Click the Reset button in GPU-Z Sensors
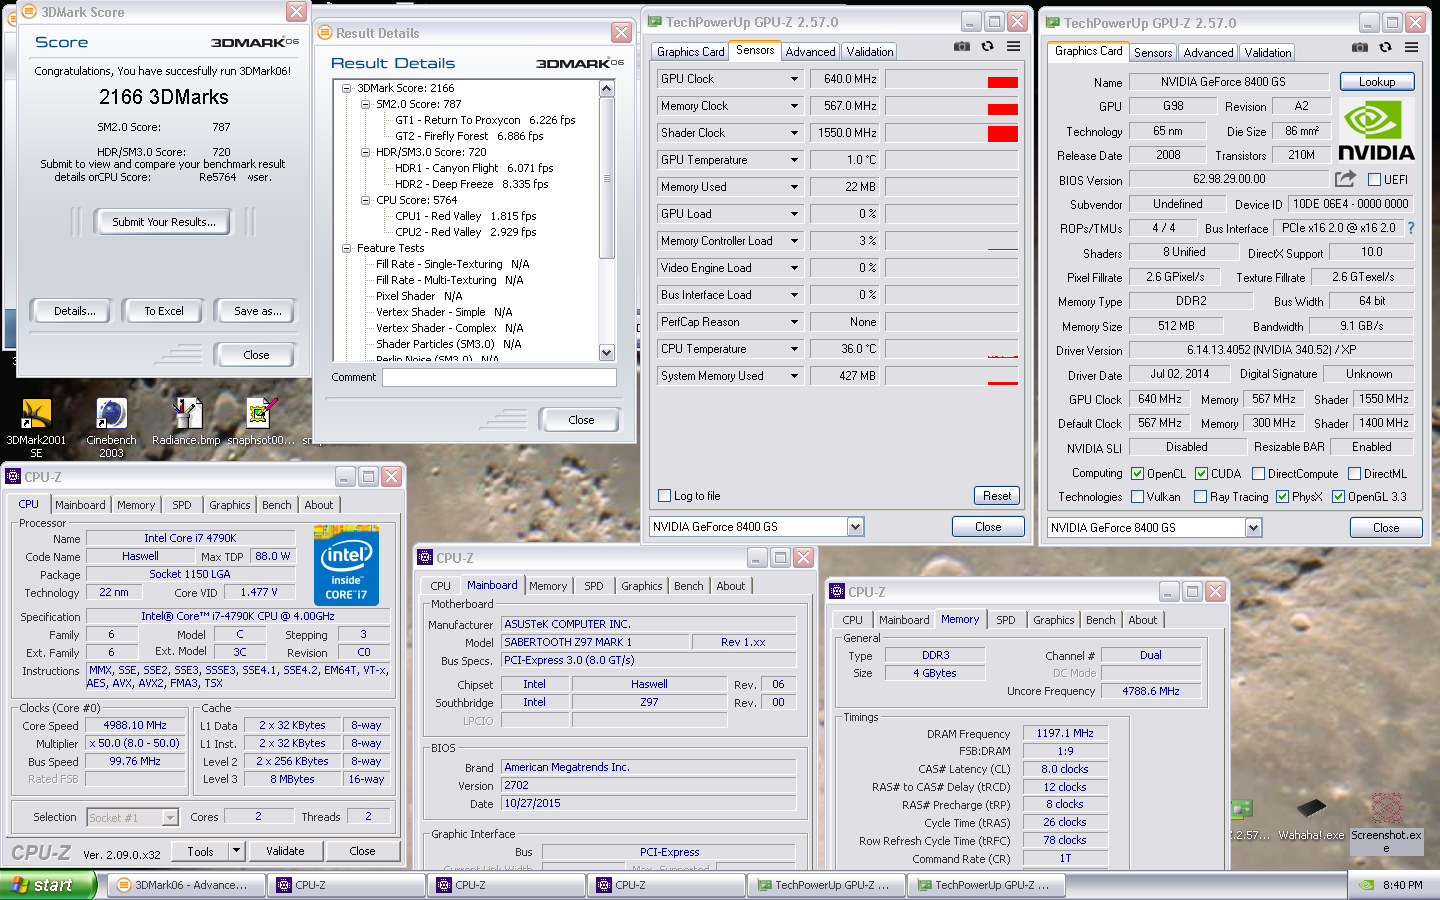Screen dimensions: 1440x900 tap(997, 496)
